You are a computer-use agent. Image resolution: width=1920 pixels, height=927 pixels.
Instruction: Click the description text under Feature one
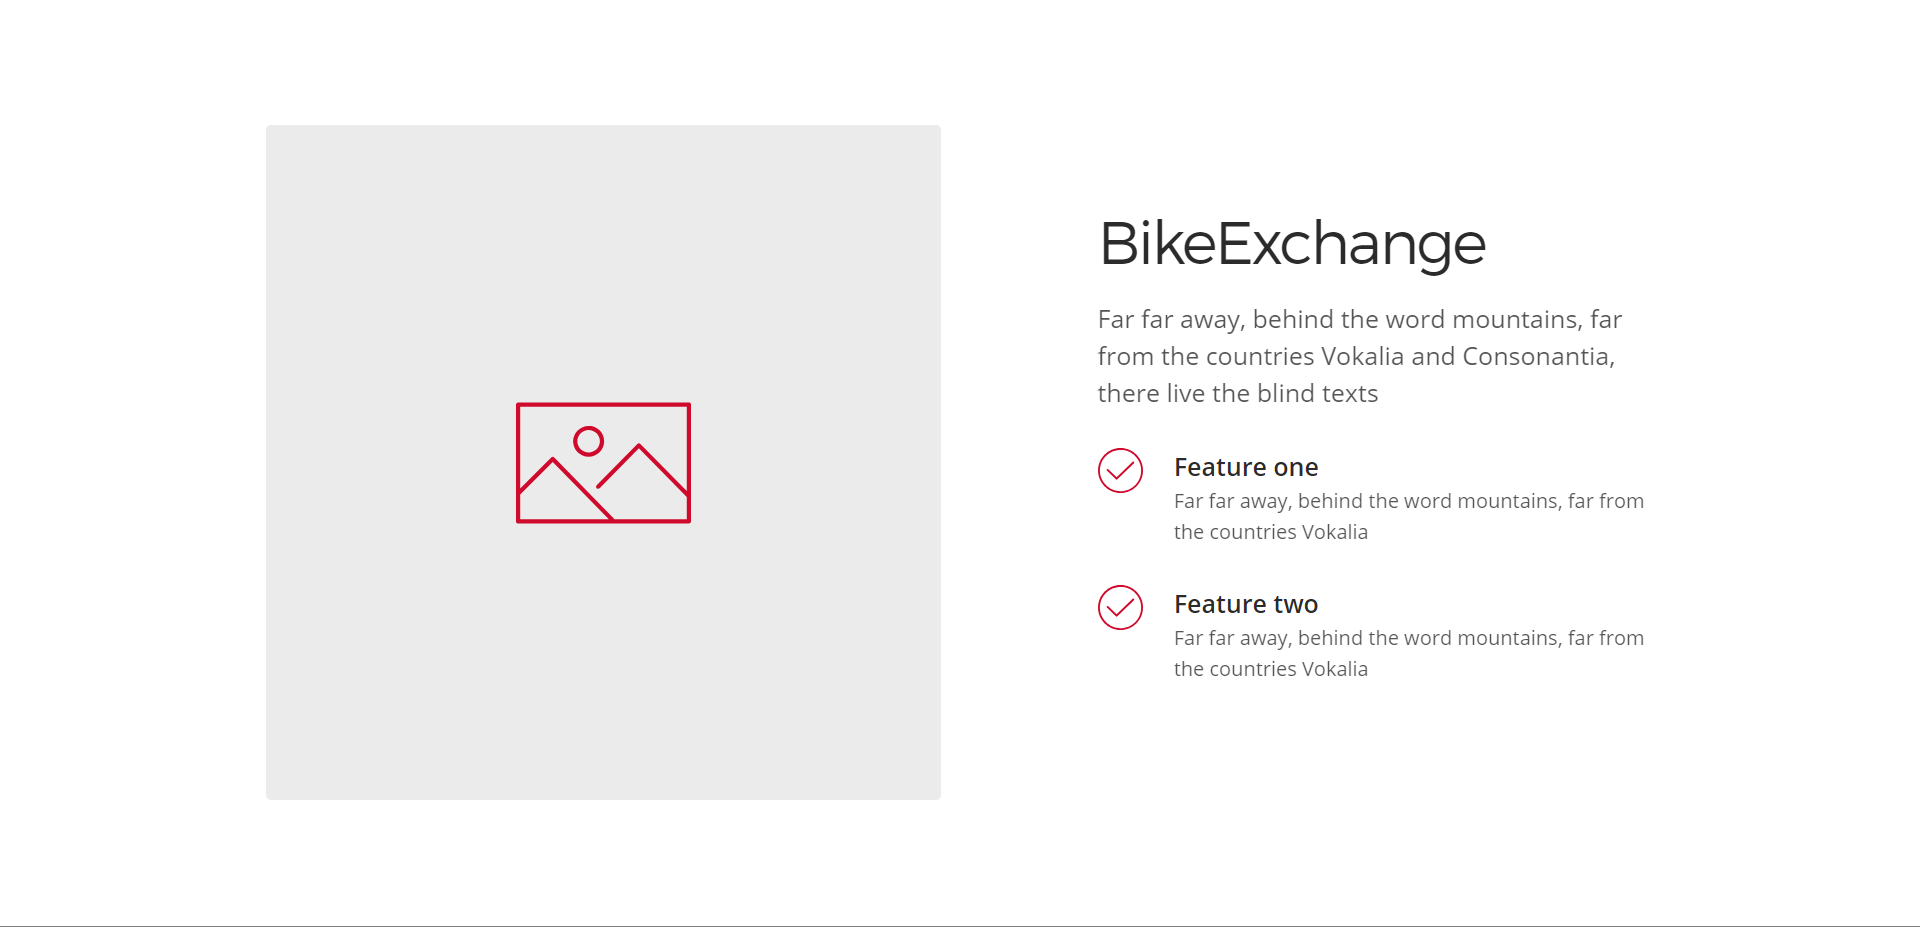pos(1409,516)
